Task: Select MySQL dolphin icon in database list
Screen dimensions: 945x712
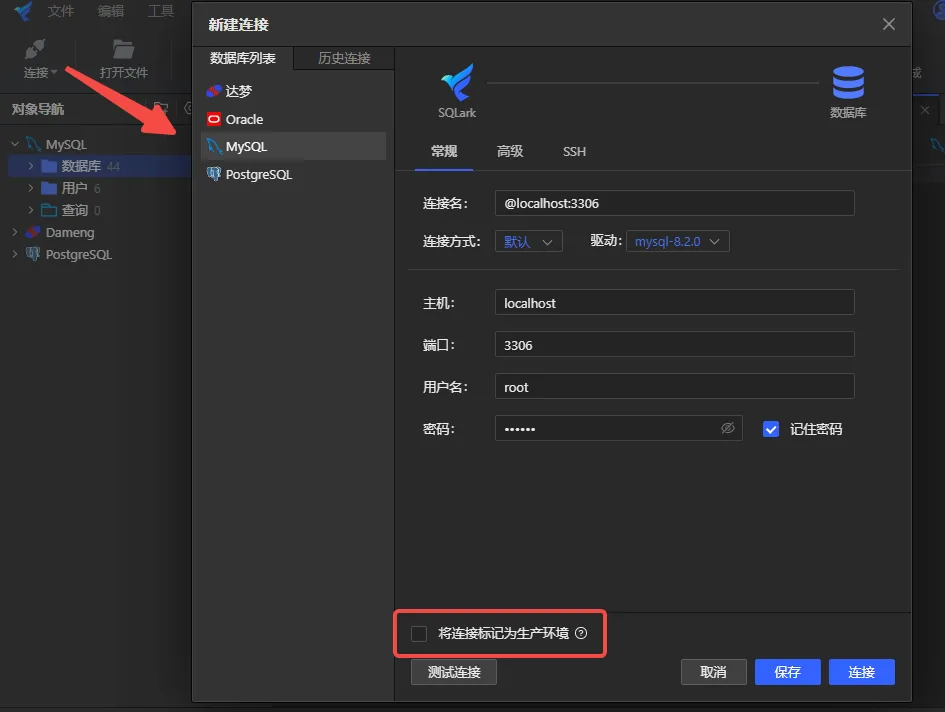Action: [214, 146]
